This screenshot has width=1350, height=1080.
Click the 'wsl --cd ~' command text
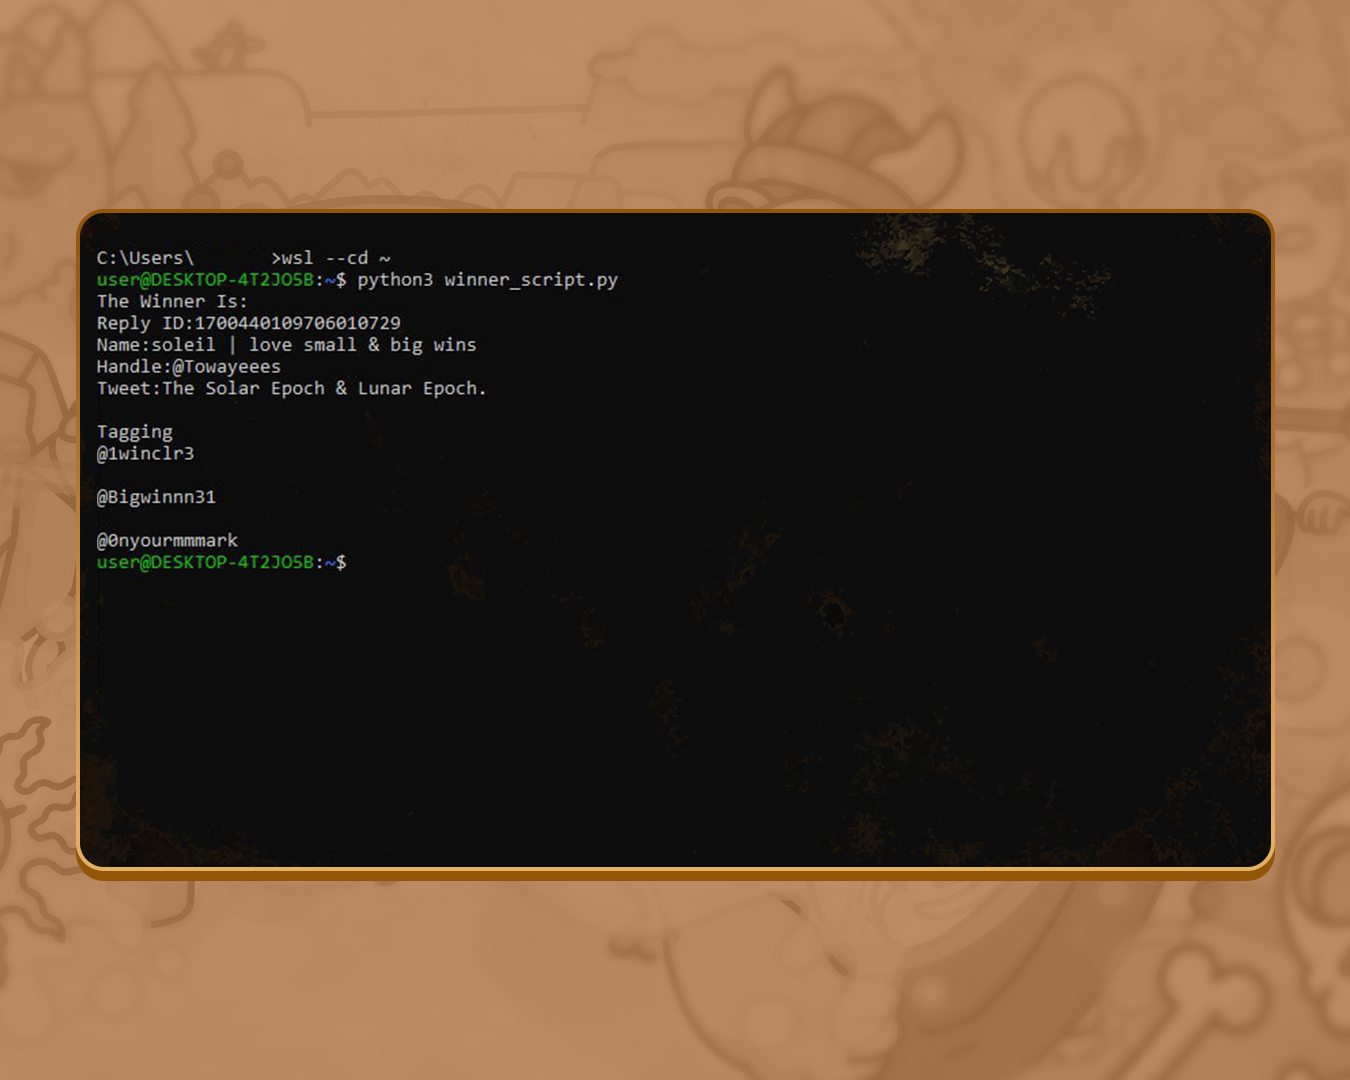coord(336,258)
